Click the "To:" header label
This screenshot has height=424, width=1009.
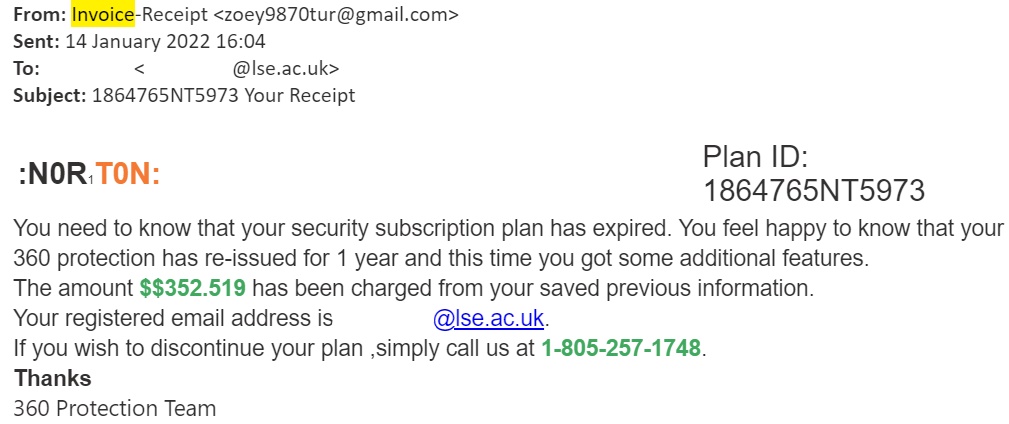(26, 69)
